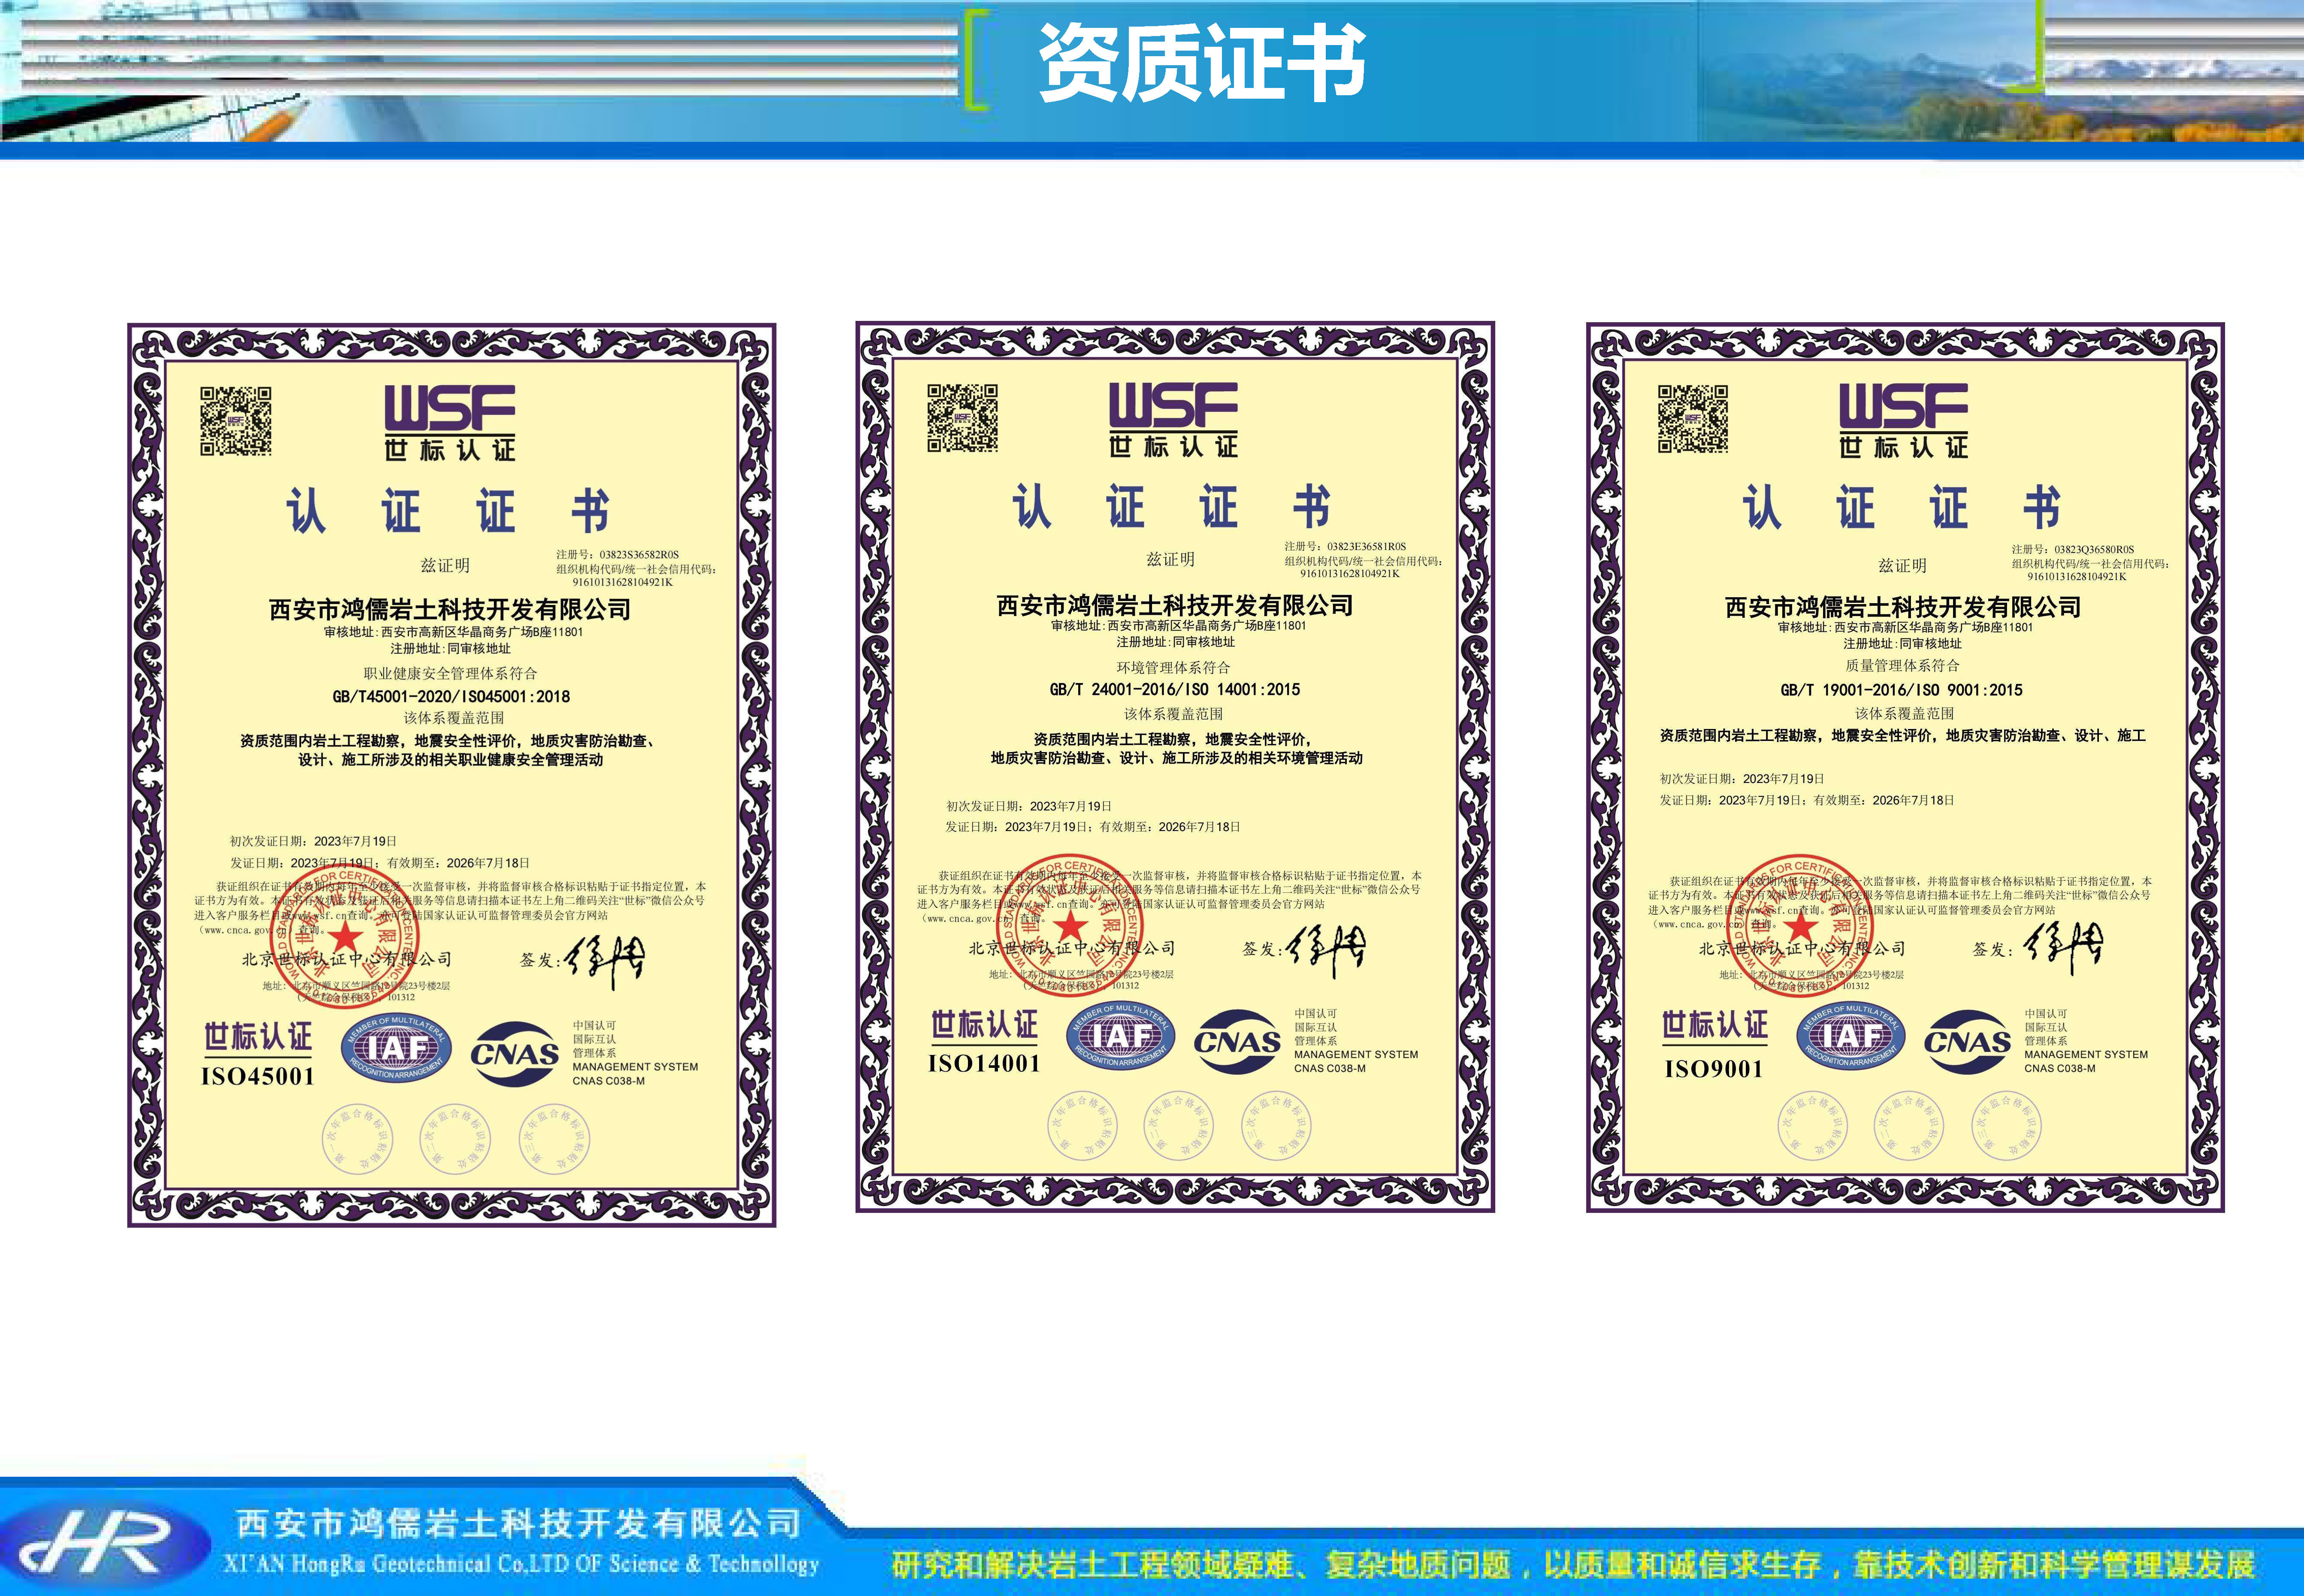Click the footer company name 西安市鸿儒岩土科技开发有限公司

pos(519,1523)
